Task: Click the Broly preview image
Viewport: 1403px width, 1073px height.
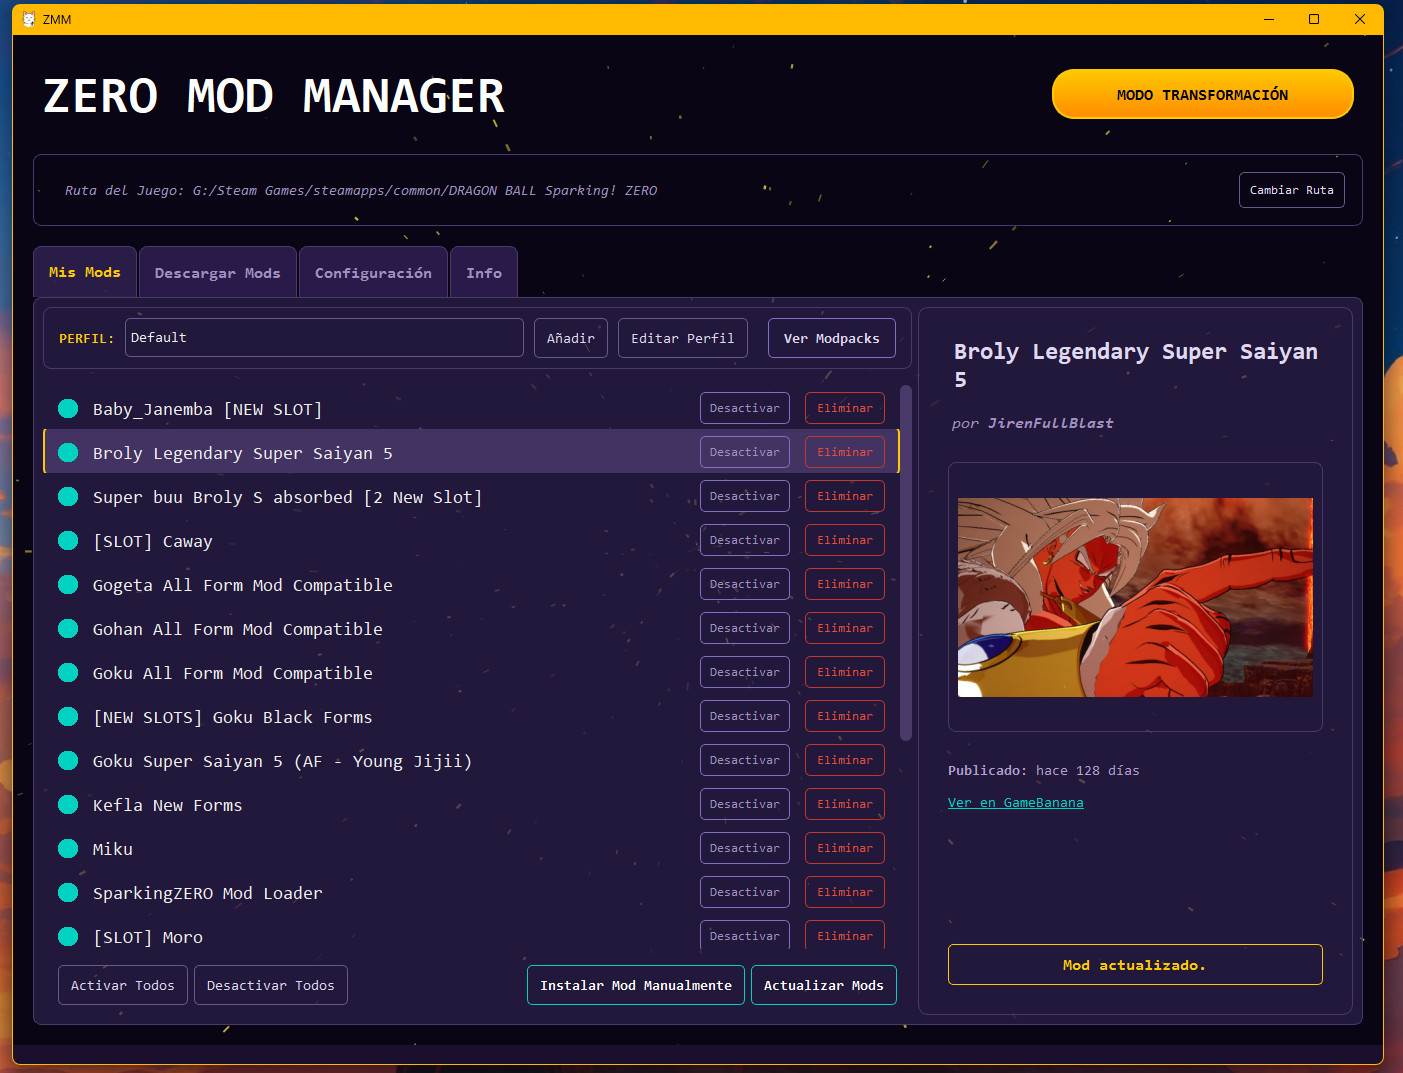Action: 1134,597
